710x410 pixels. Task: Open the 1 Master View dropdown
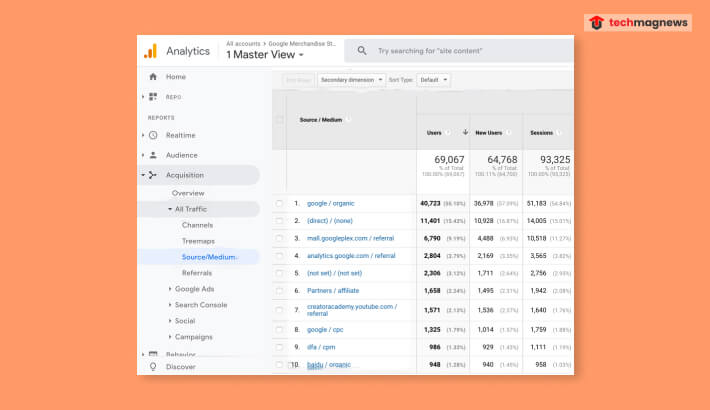pyautogui.click(x=265, y=55)
